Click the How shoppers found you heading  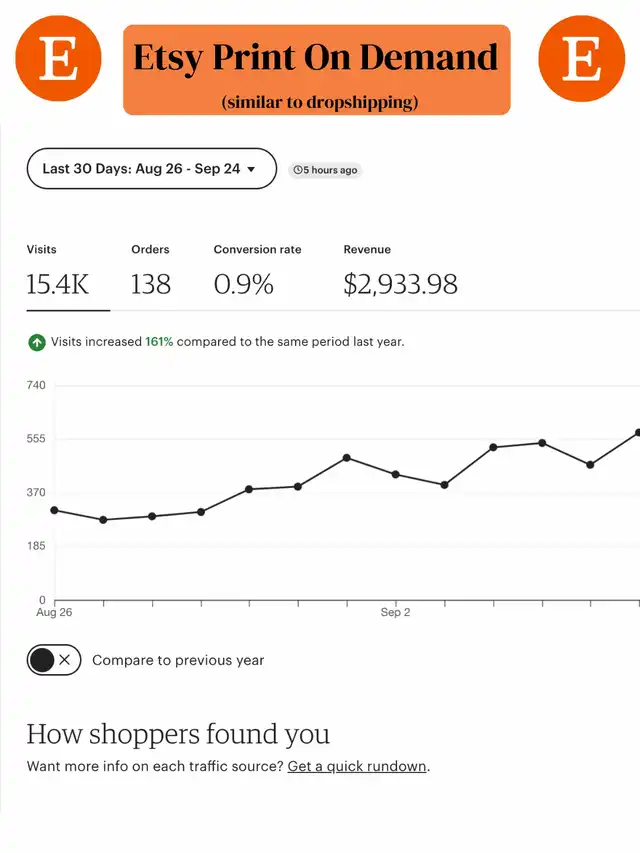coord(178,734)
